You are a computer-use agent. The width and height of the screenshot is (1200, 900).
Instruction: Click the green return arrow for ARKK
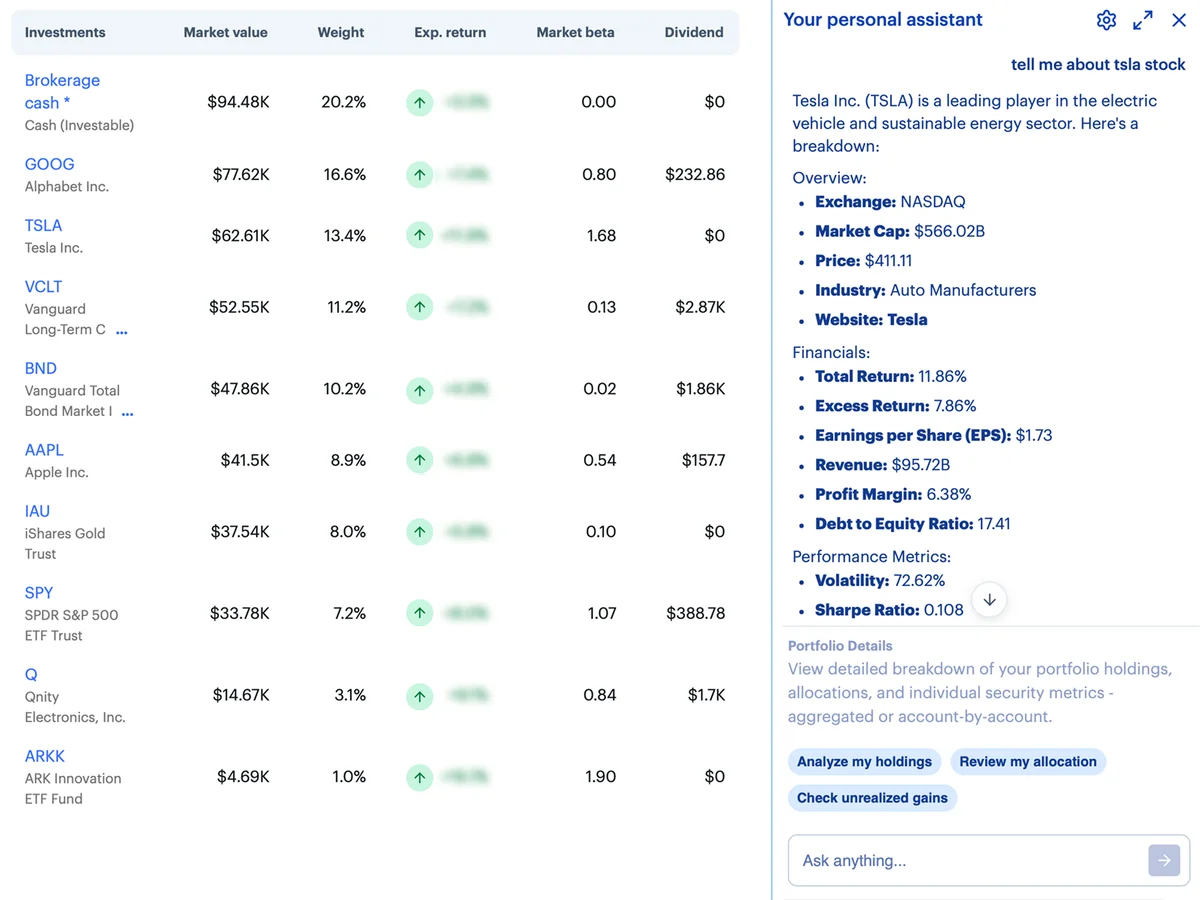point(419,777)
